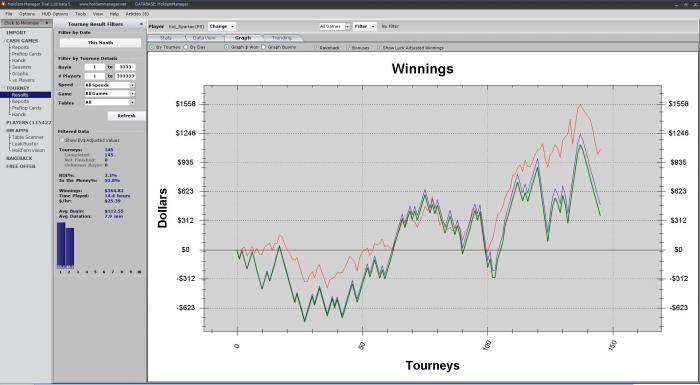Click the maximum # Players input field
This screenshot has height=385, width=700.
[125, 76]
